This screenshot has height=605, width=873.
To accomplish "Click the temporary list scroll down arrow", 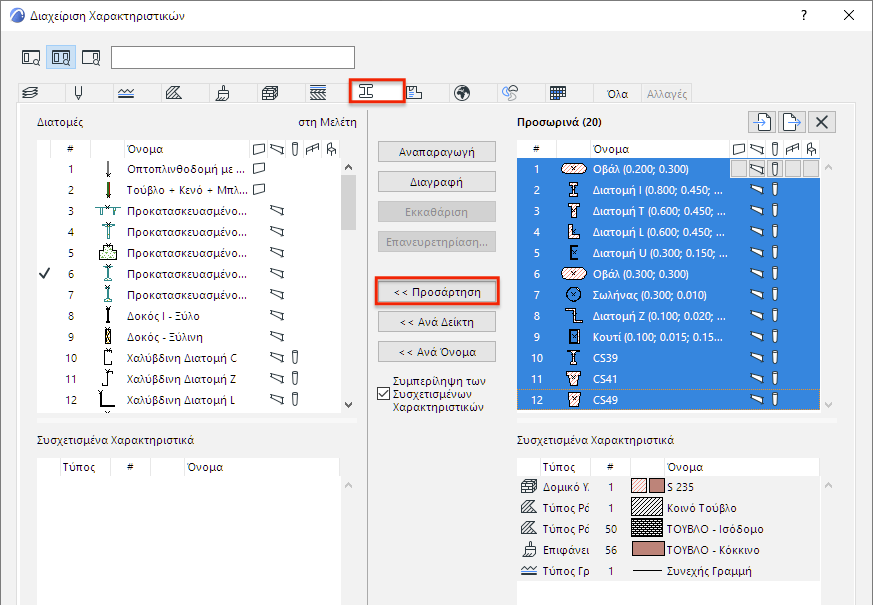I will click(x=828, y=405).
